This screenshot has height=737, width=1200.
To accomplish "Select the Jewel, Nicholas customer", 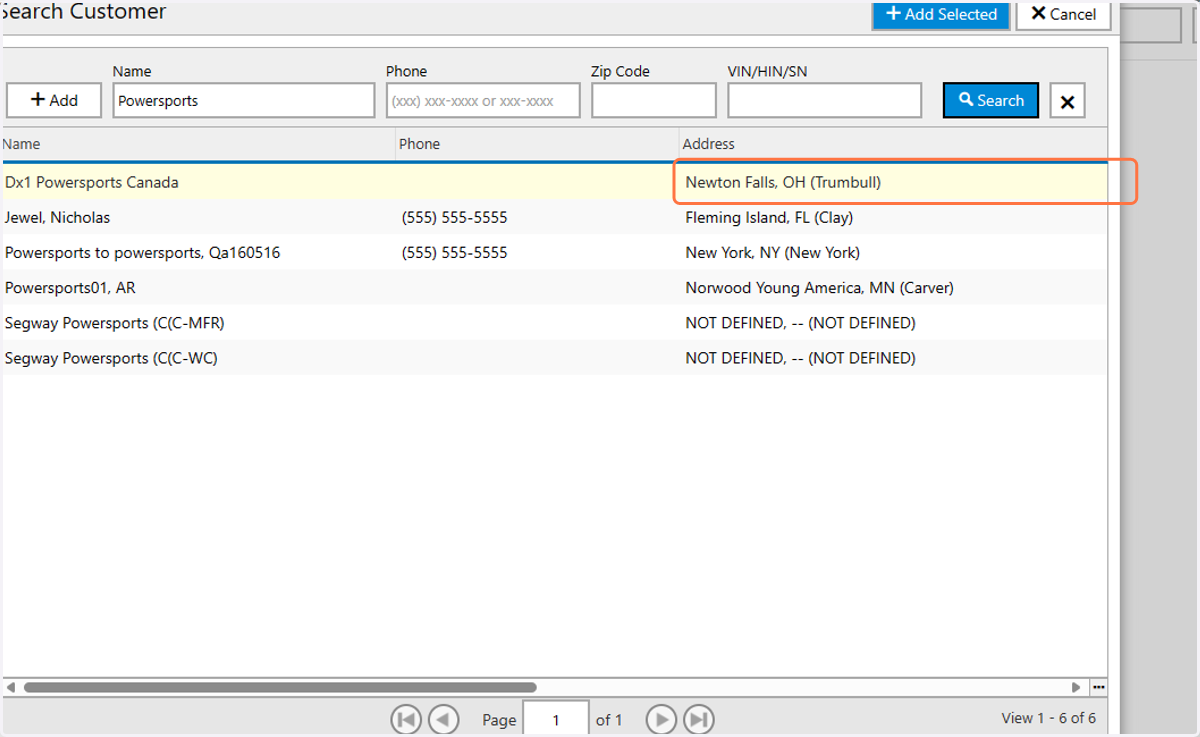I will 554,218.
